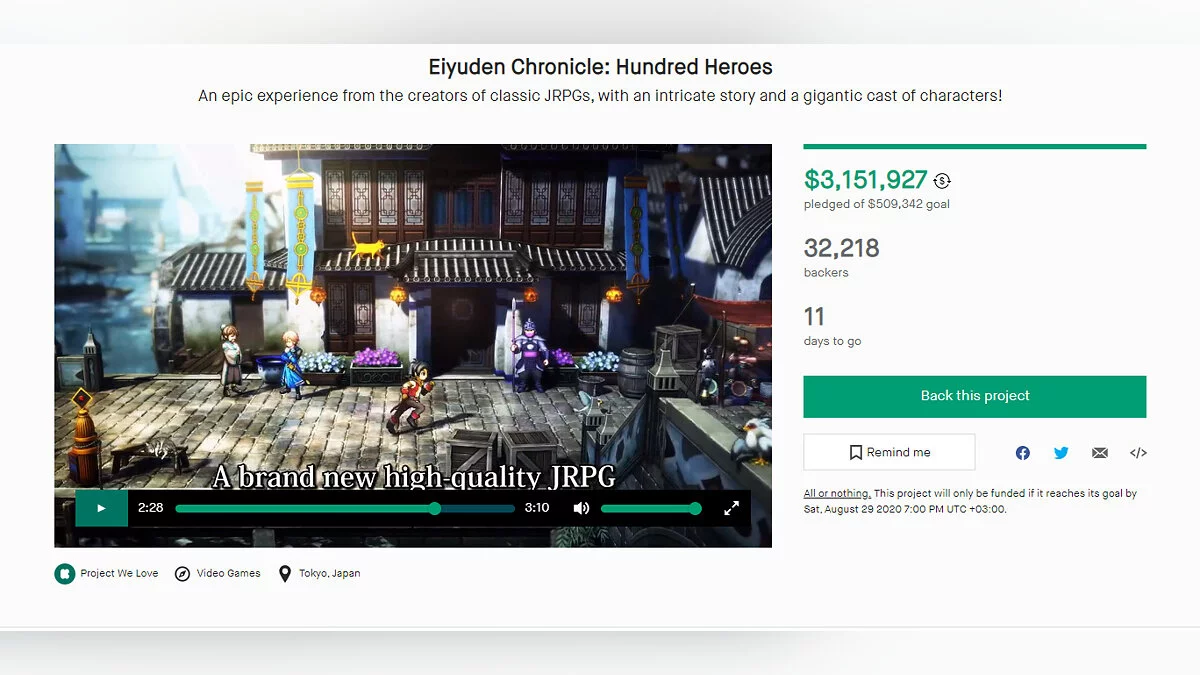Mute the video speaker icon
This screenshot has width=1200, height=675.
(581, 508)
